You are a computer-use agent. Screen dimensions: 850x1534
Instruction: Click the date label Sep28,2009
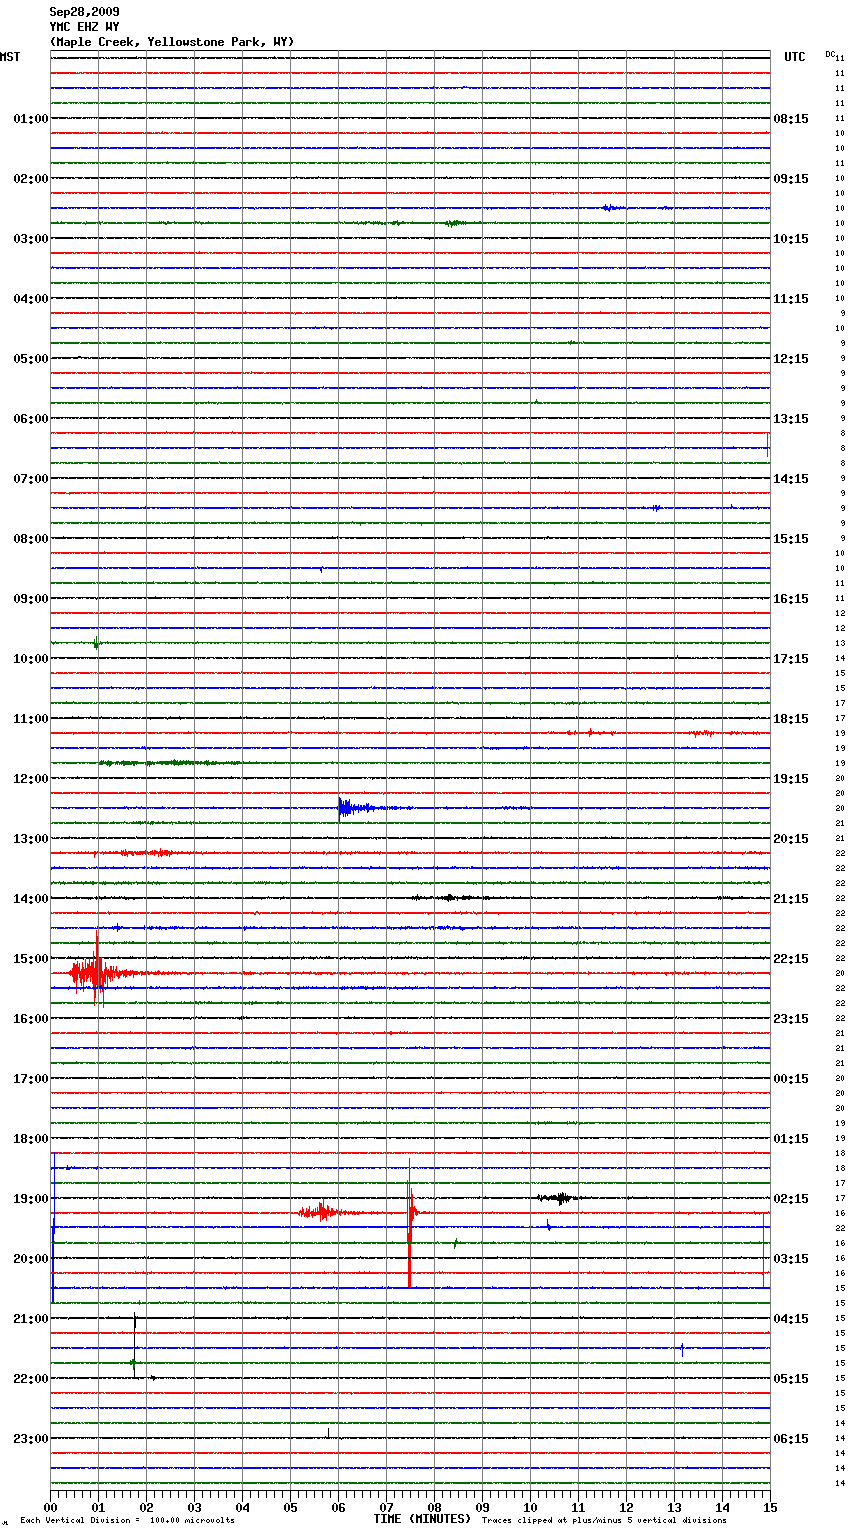click(84, 12)
